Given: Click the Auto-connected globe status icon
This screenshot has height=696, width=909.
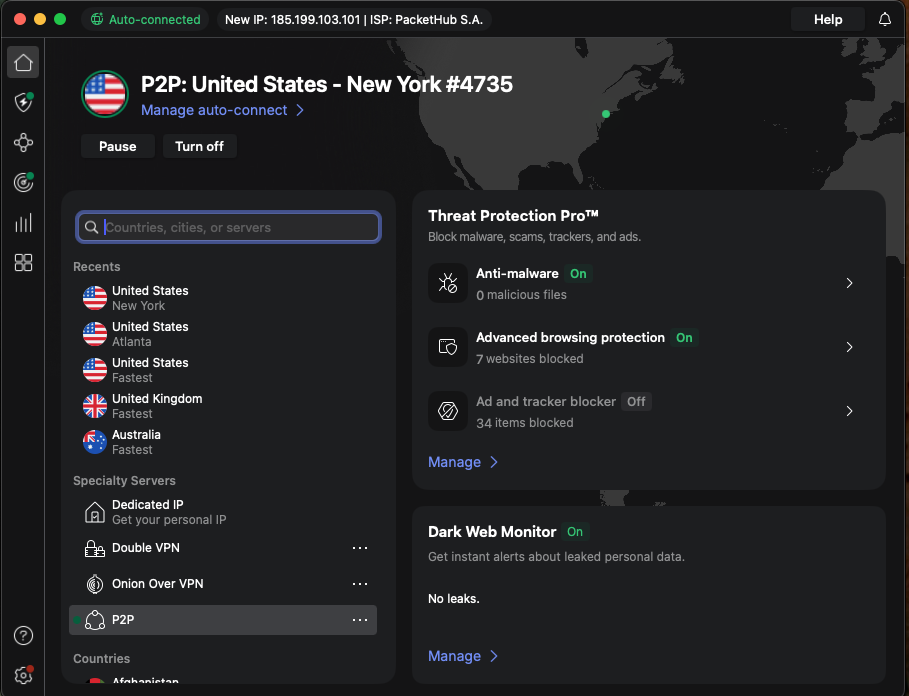Looking at the screenshot, I should click(97, 19).
